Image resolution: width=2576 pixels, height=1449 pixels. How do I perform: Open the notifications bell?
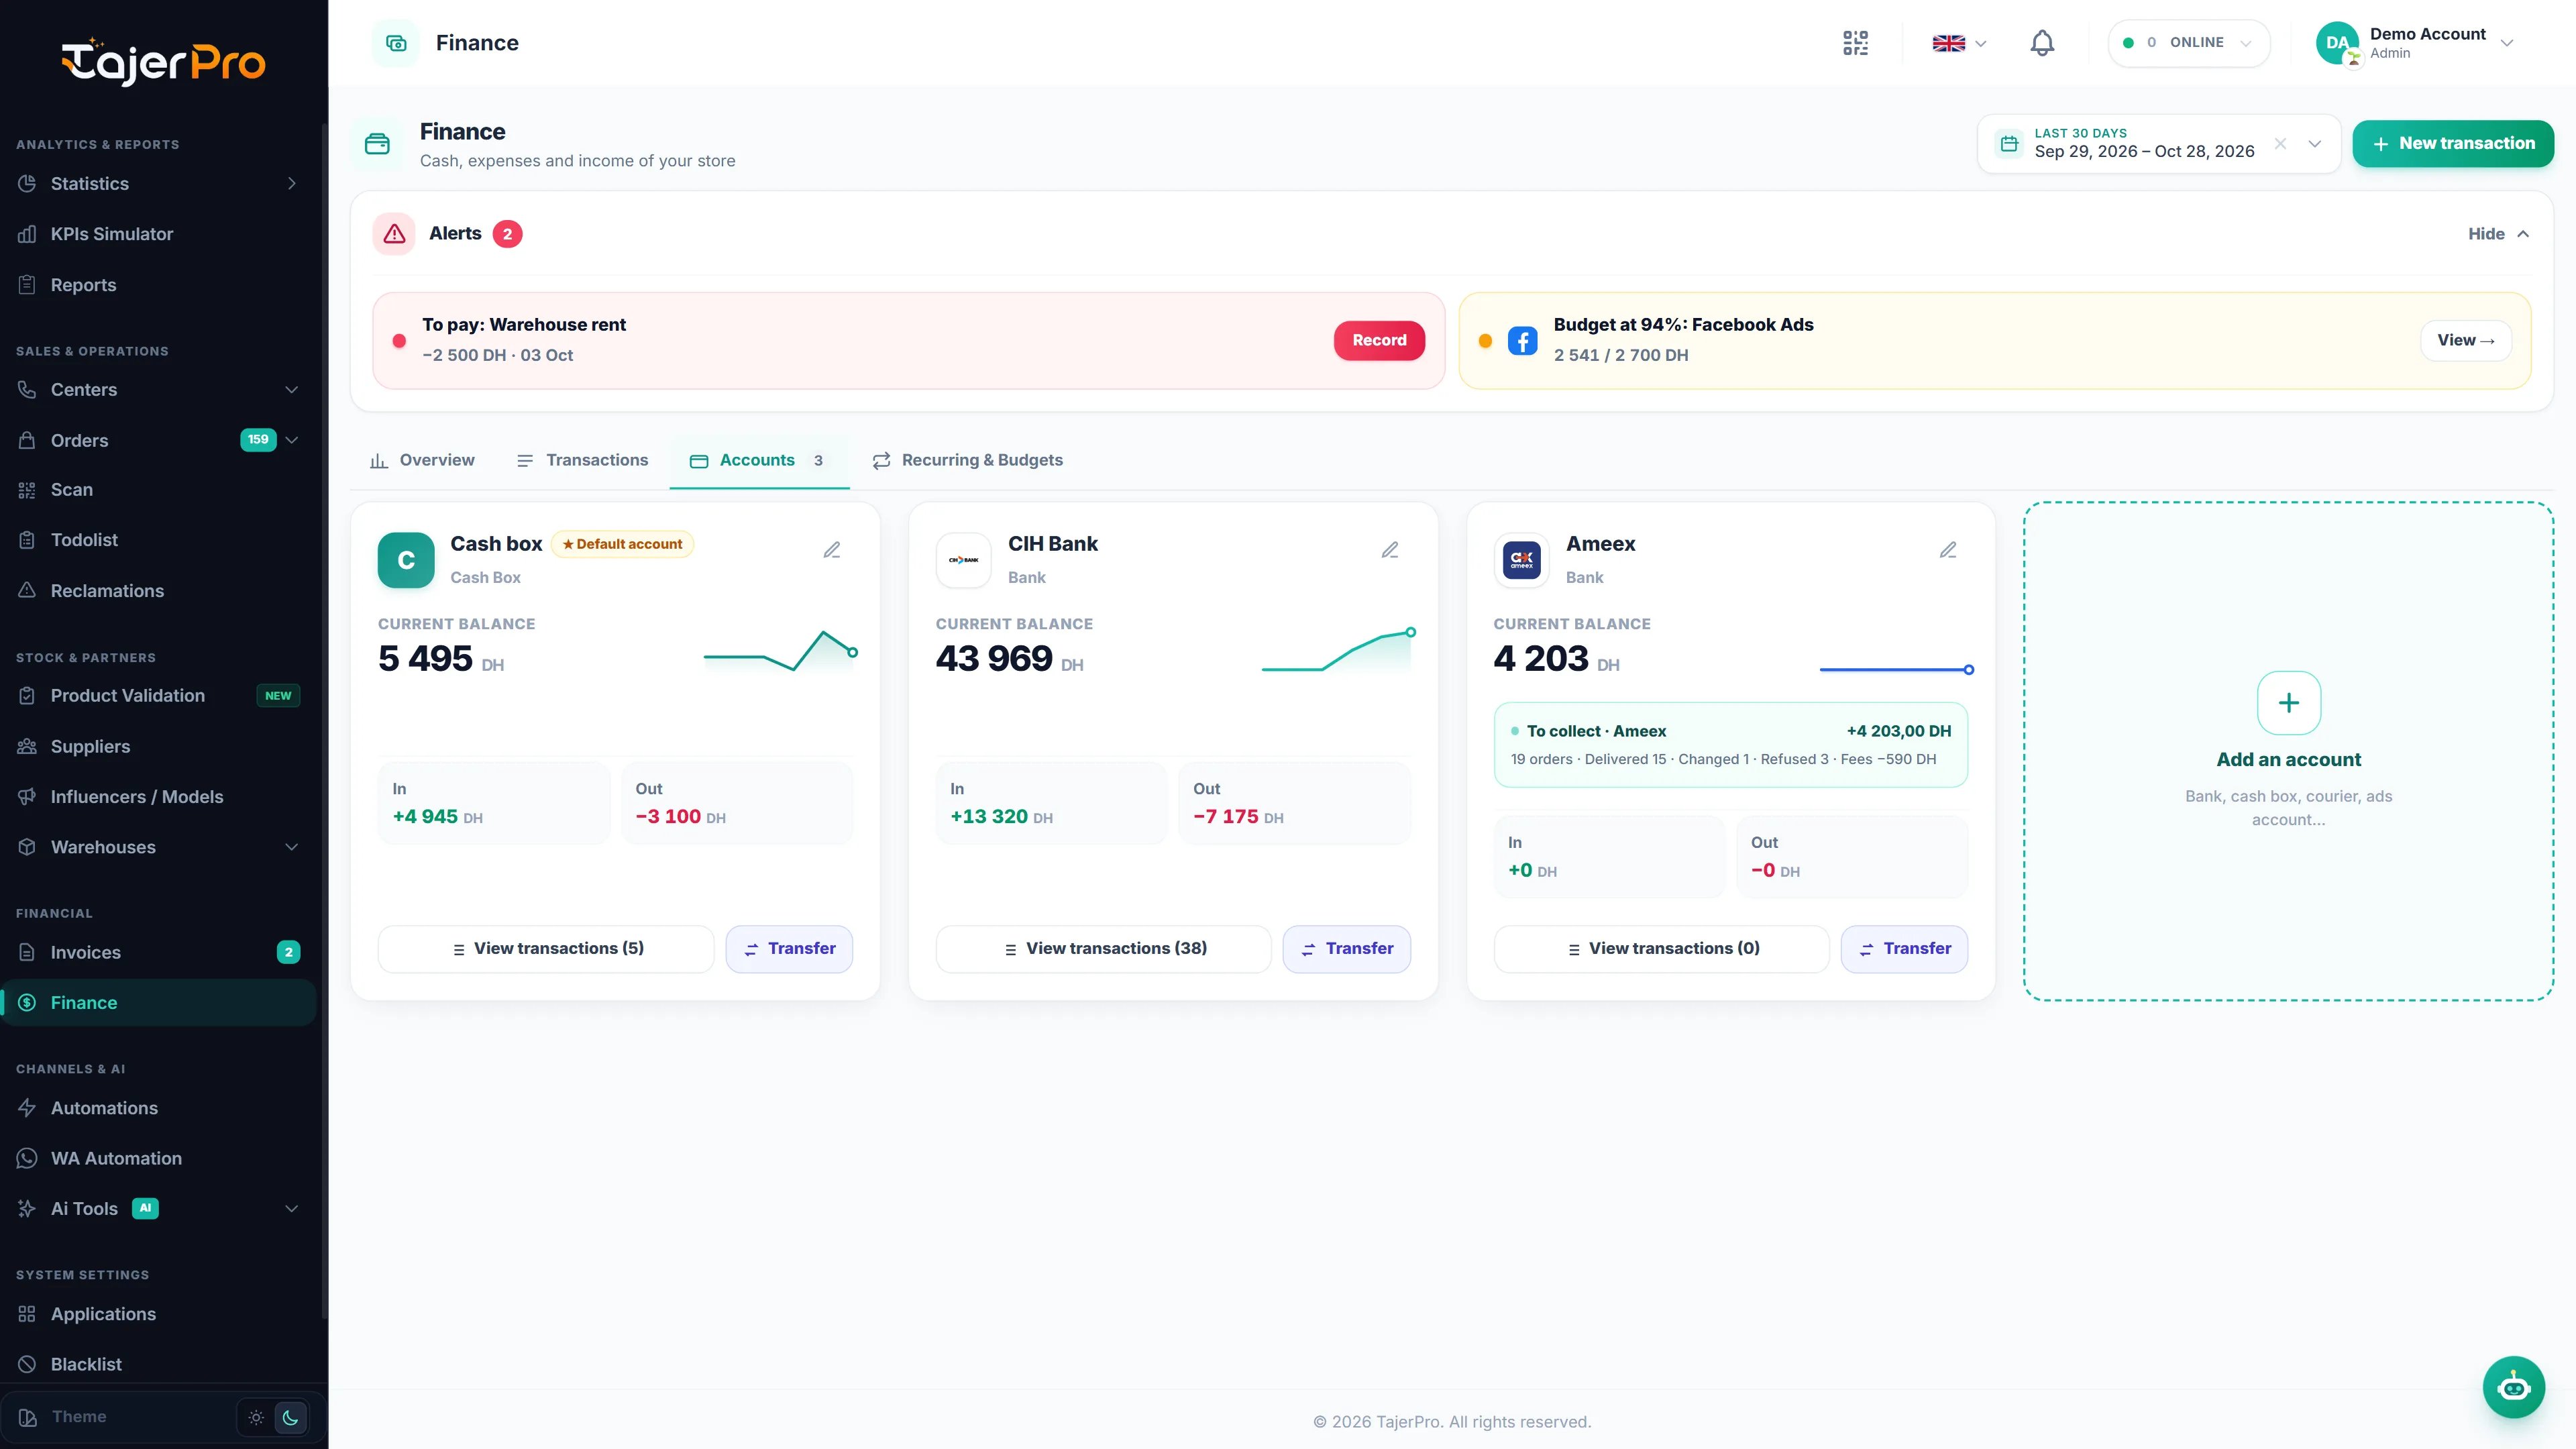[x=2042, y=43]
